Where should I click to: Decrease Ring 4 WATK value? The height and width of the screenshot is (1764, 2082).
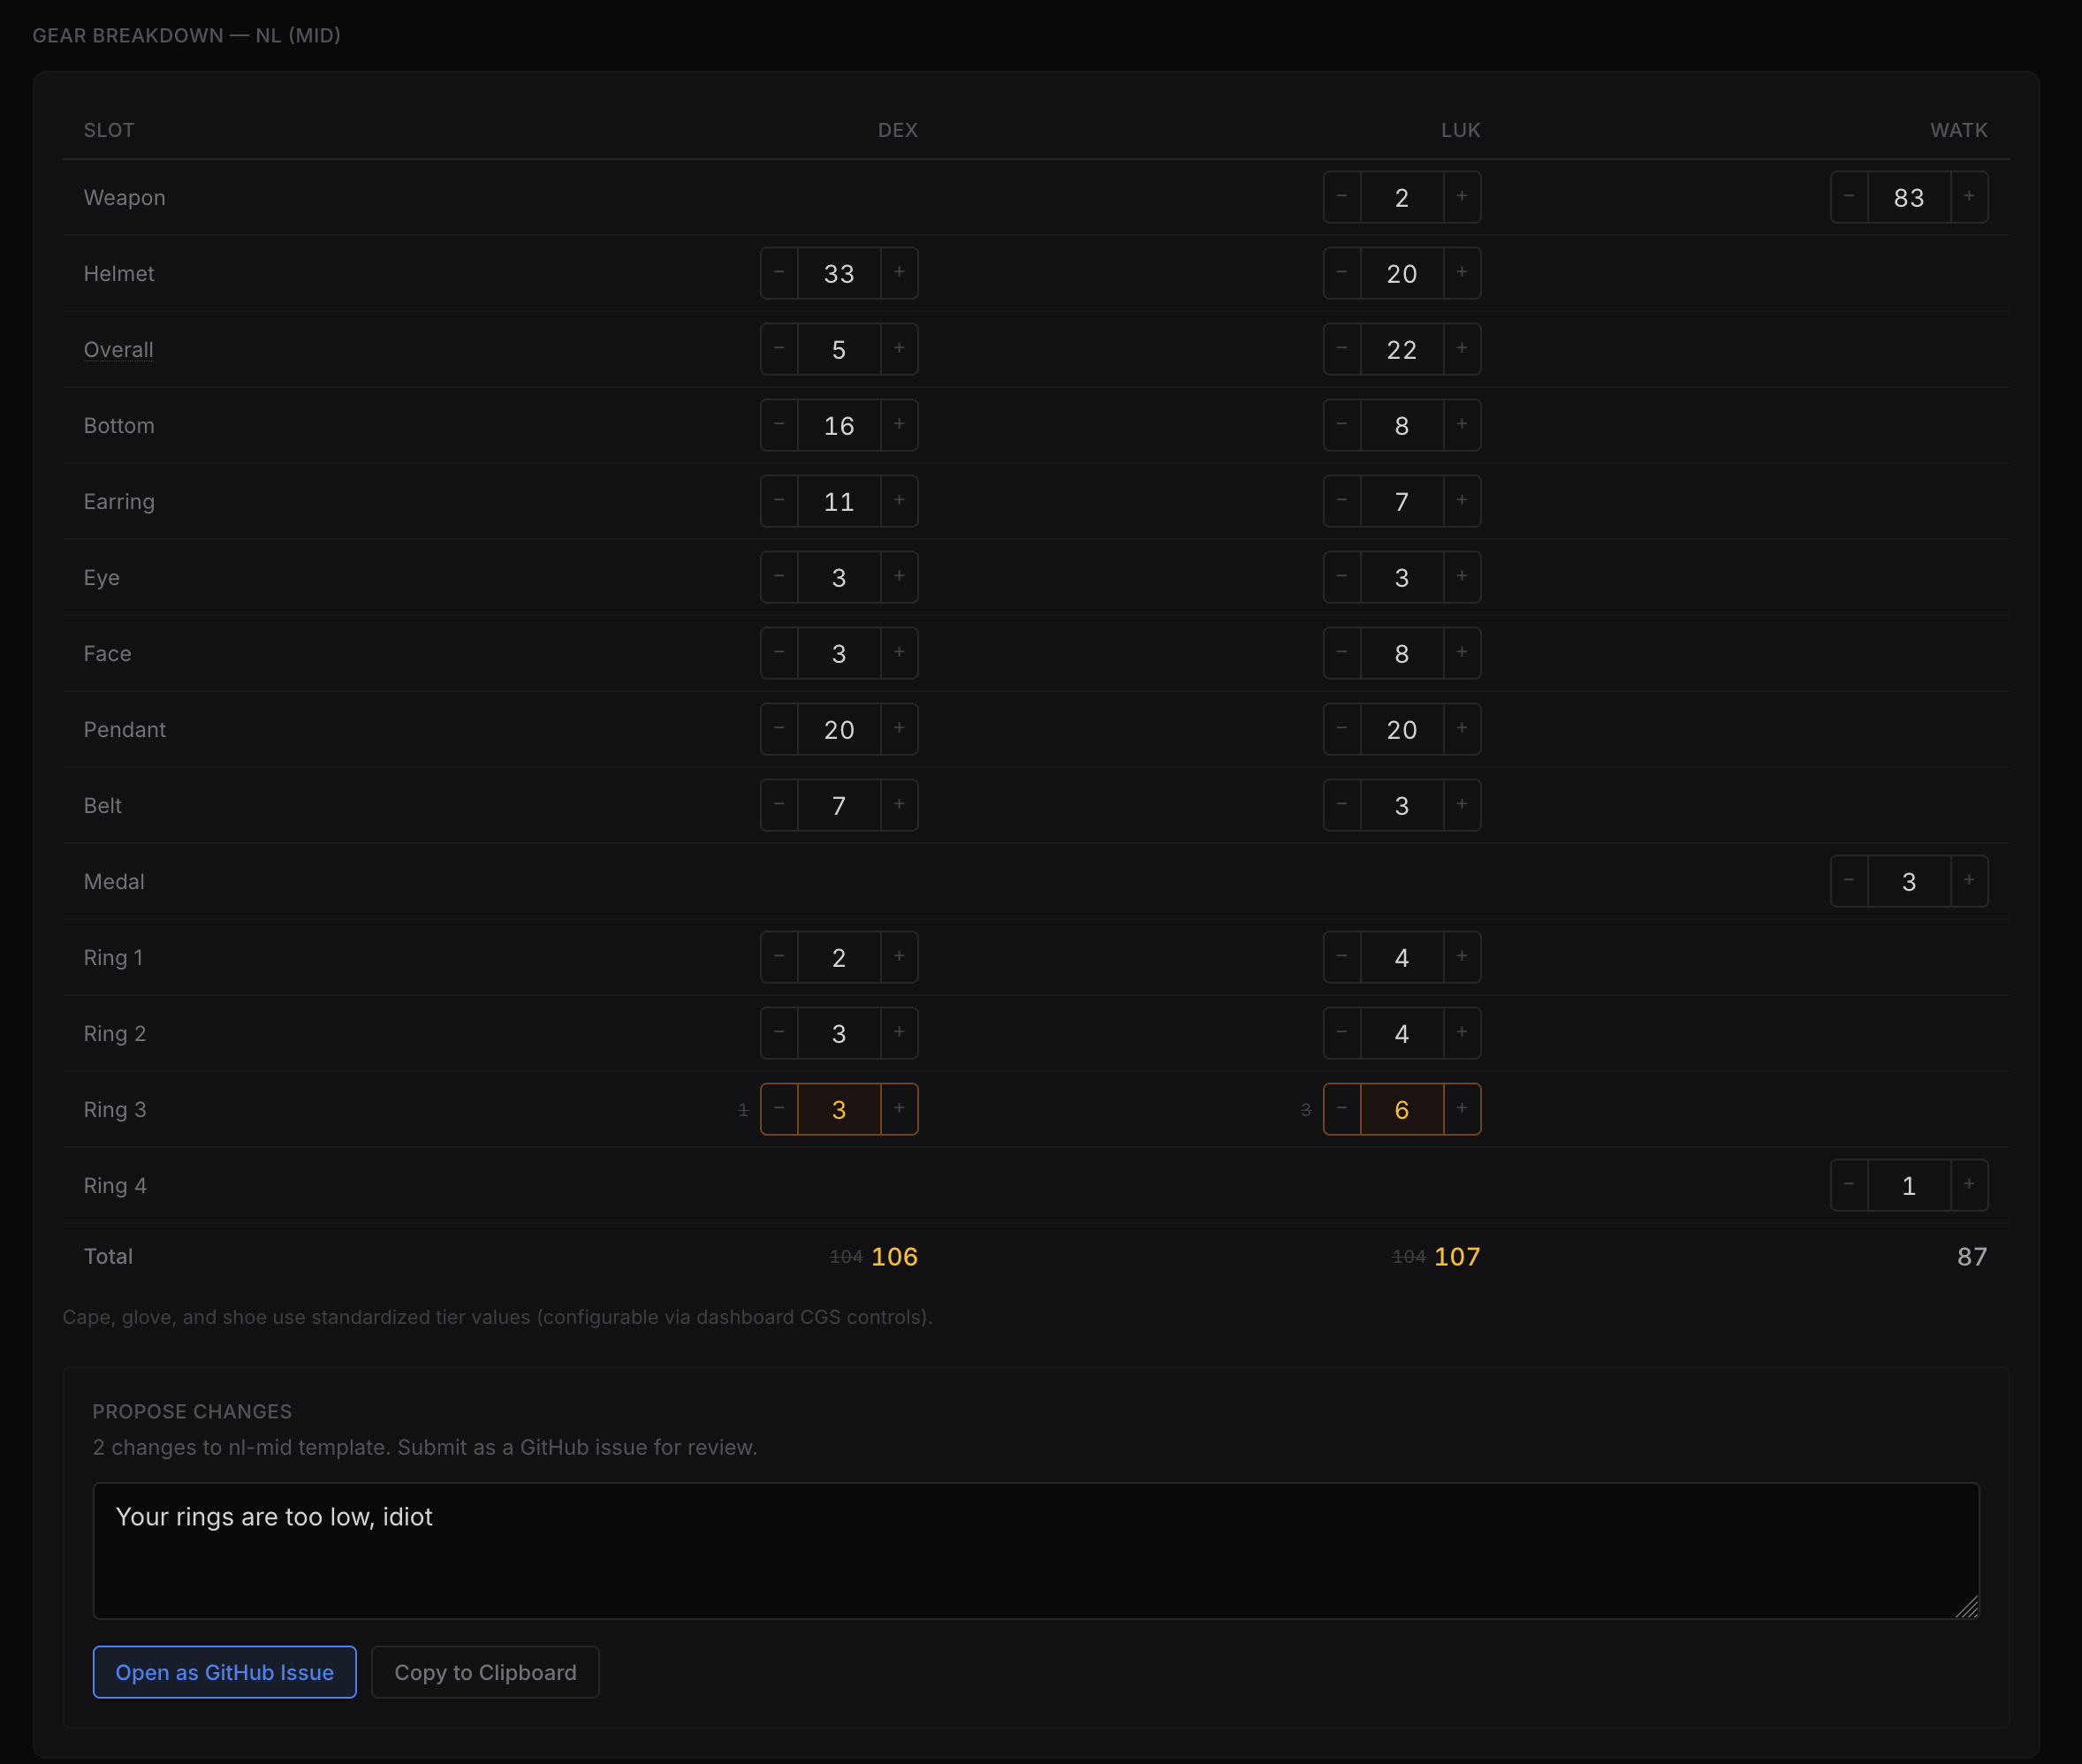pyautogui.click(x=1849, y=1185)
